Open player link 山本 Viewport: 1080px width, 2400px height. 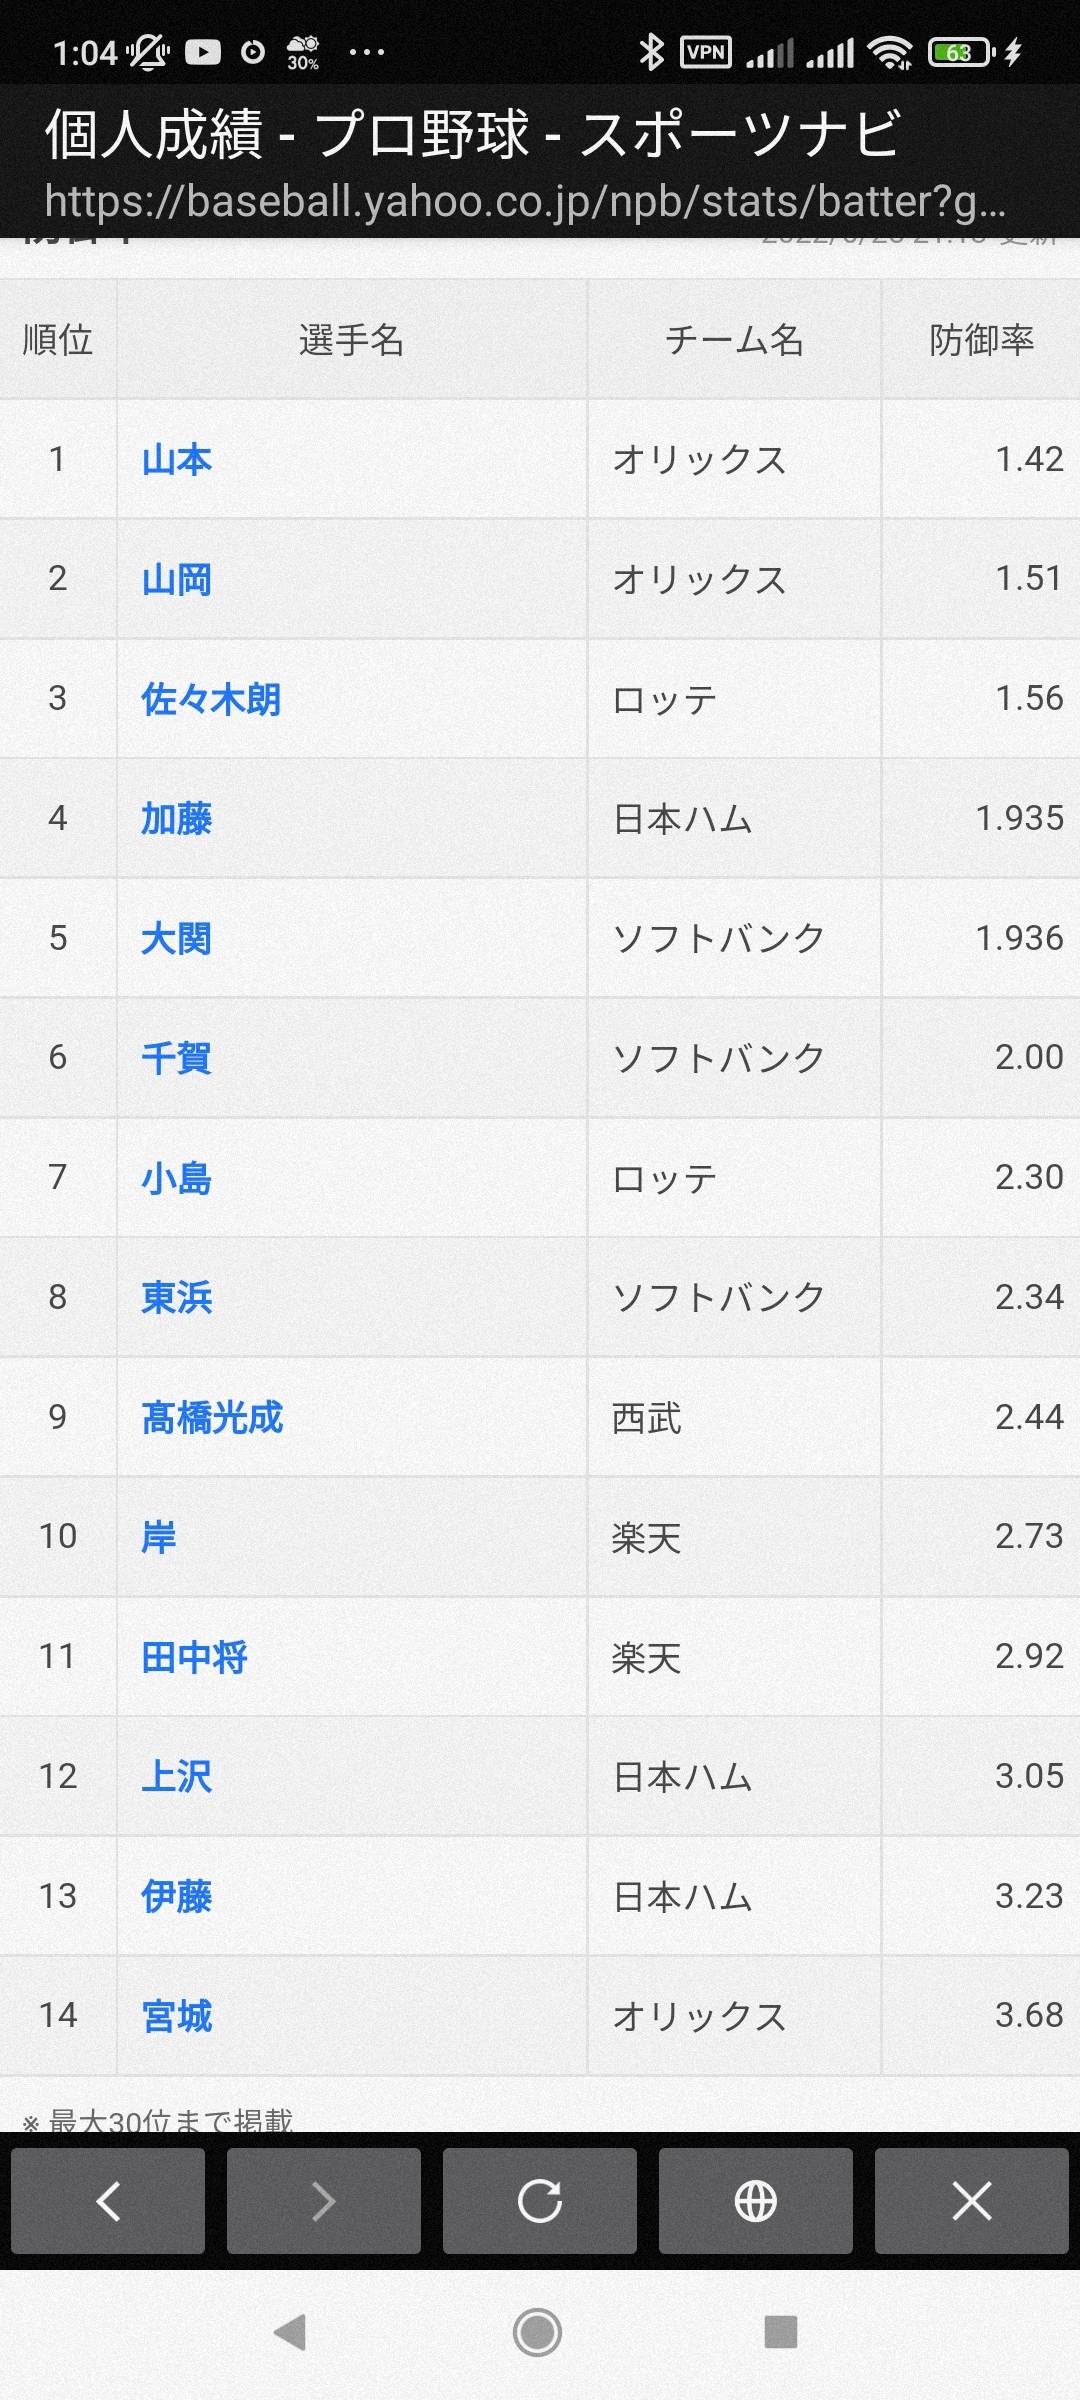tap(177, 459)
